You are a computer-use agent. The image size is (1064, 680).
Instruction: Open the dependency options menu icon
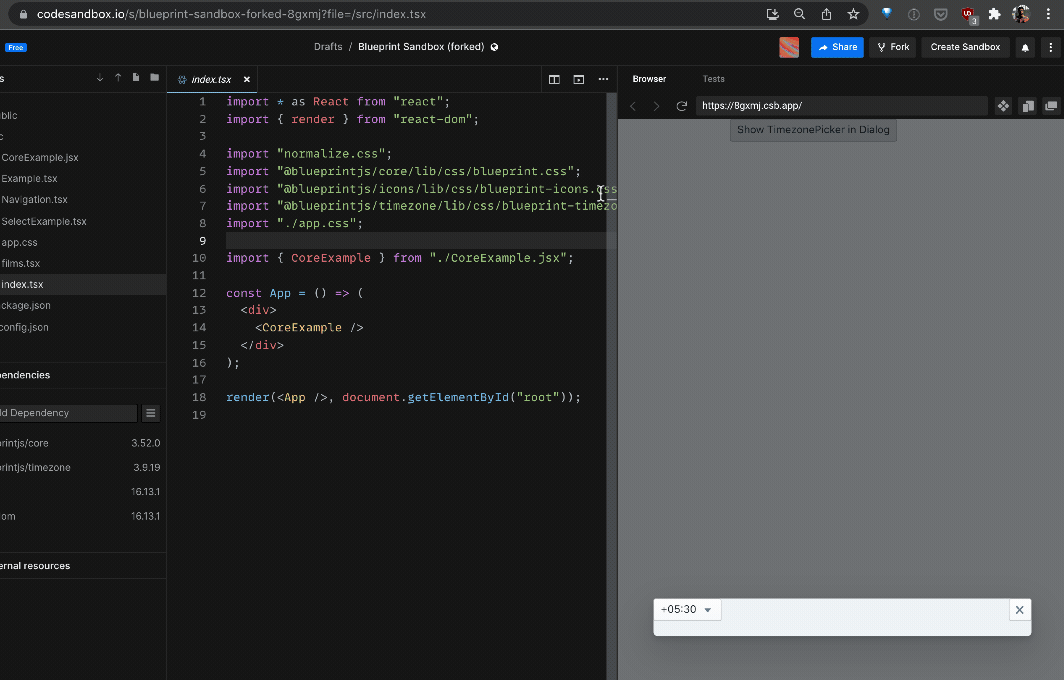pos(150,413)
